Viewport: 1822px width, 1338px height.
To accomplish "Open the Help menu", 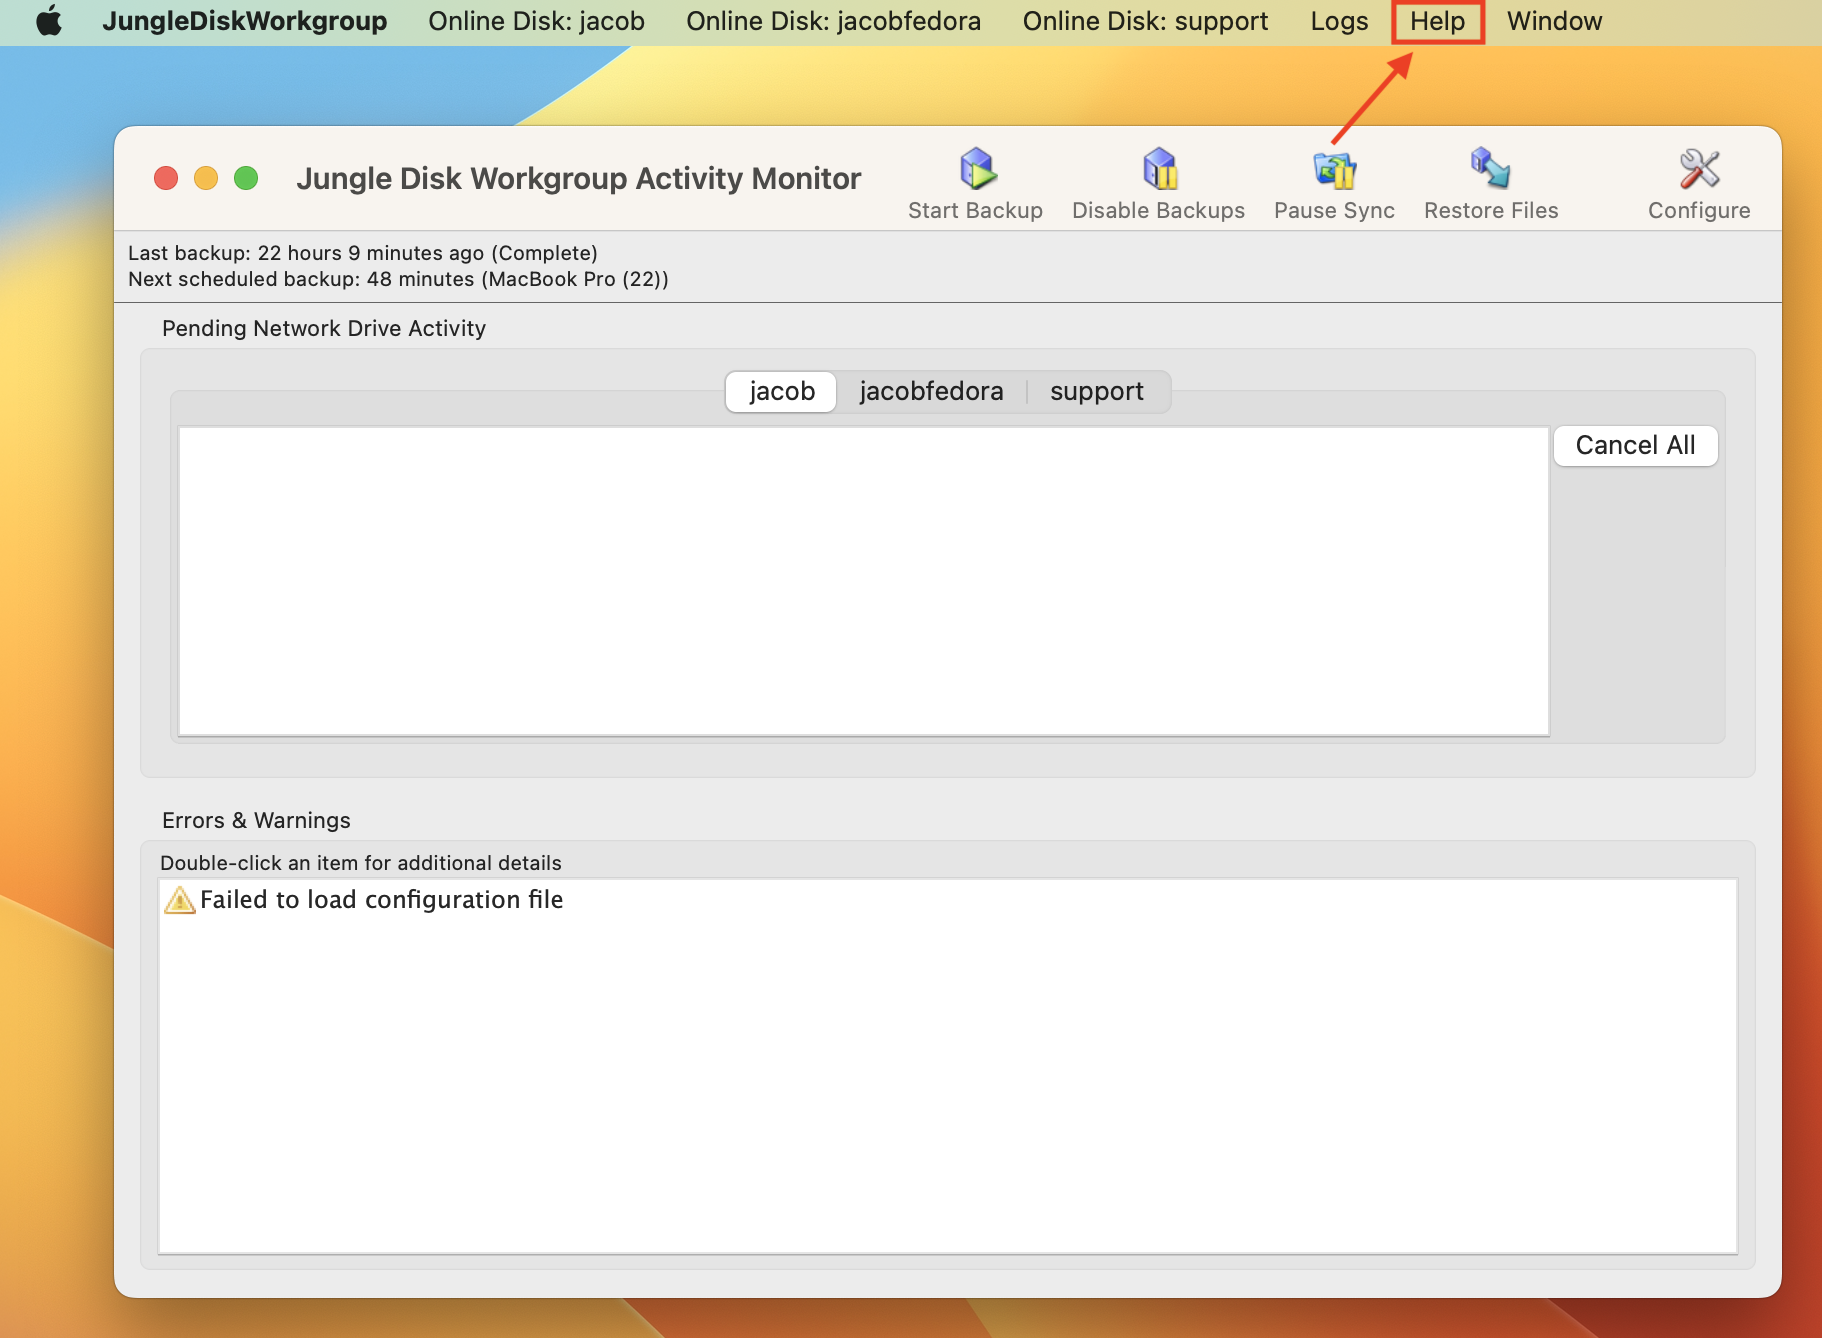I will coord(1437,21).
